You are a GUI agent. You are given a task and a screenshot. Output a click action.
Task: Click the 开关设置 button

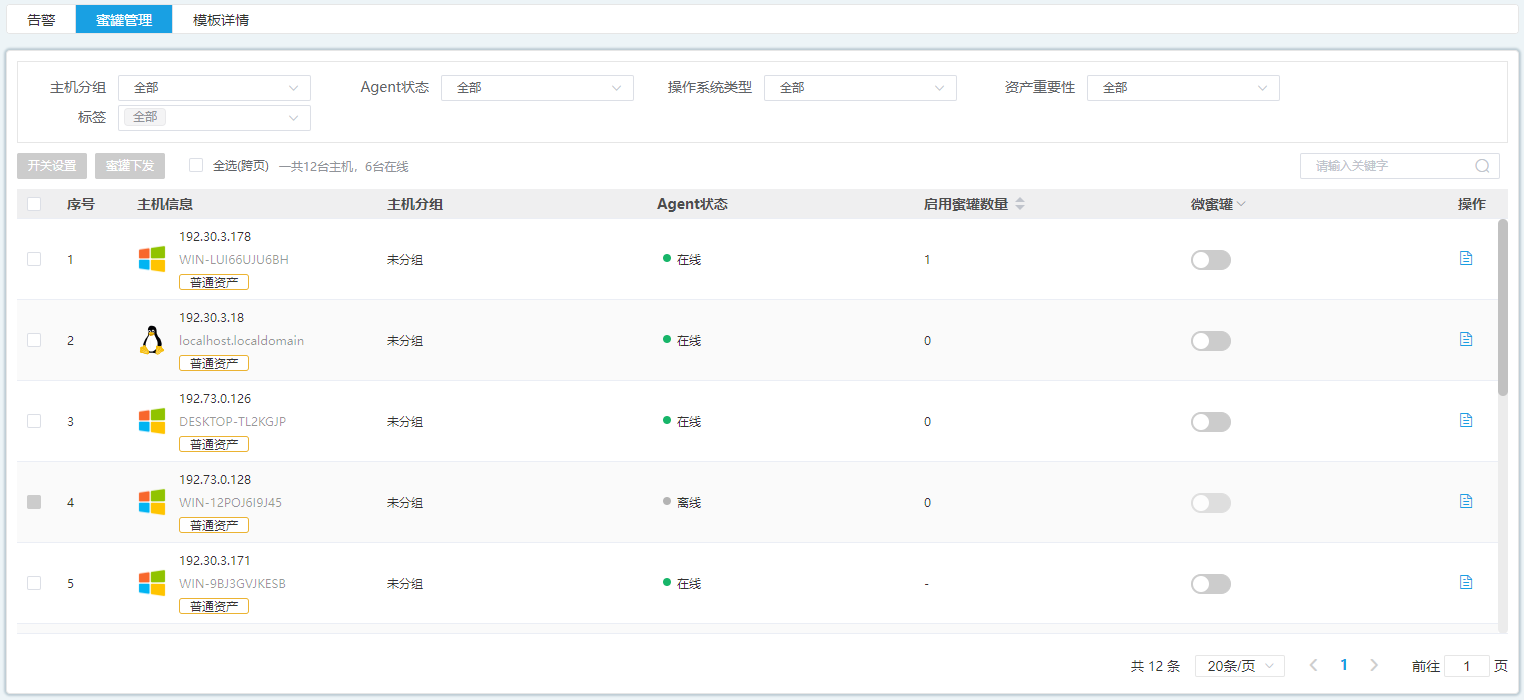(x=52, y=166)
